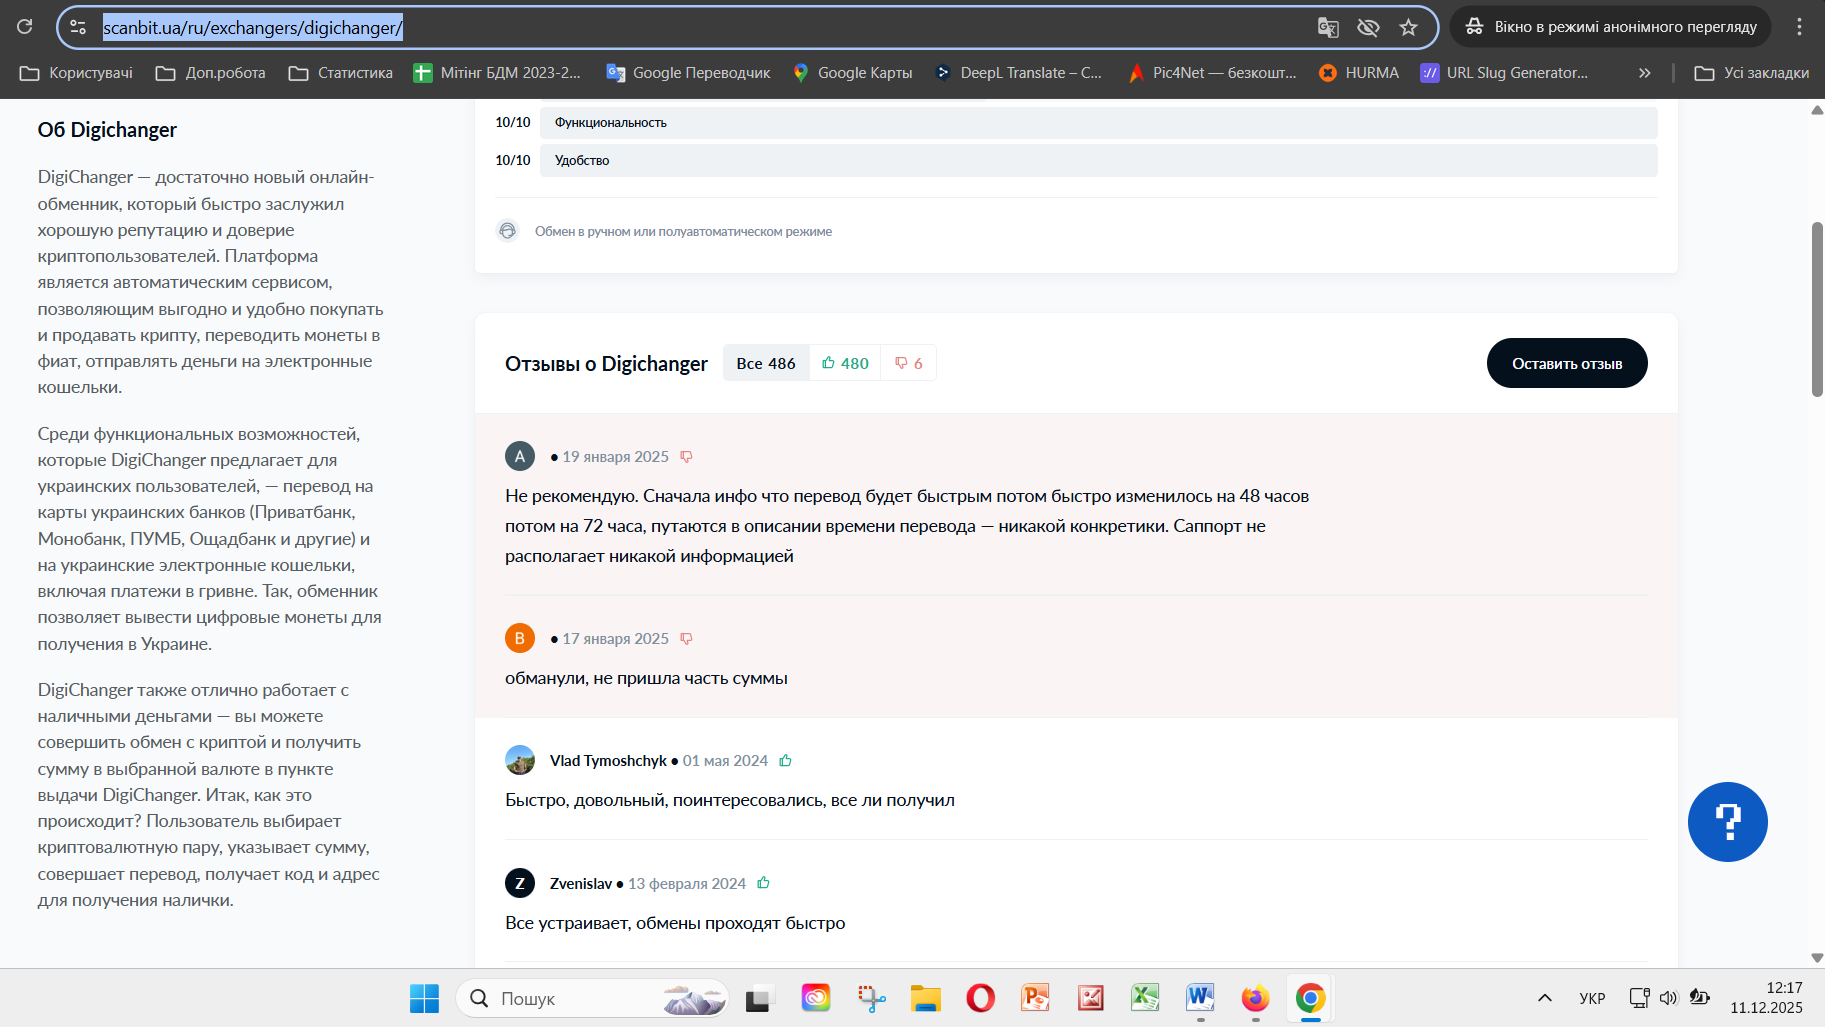Image resolution: width=1825 pixels, height=1027 pixels.
Task: Open the volume control in system tray
Action: click(1668, 998)
